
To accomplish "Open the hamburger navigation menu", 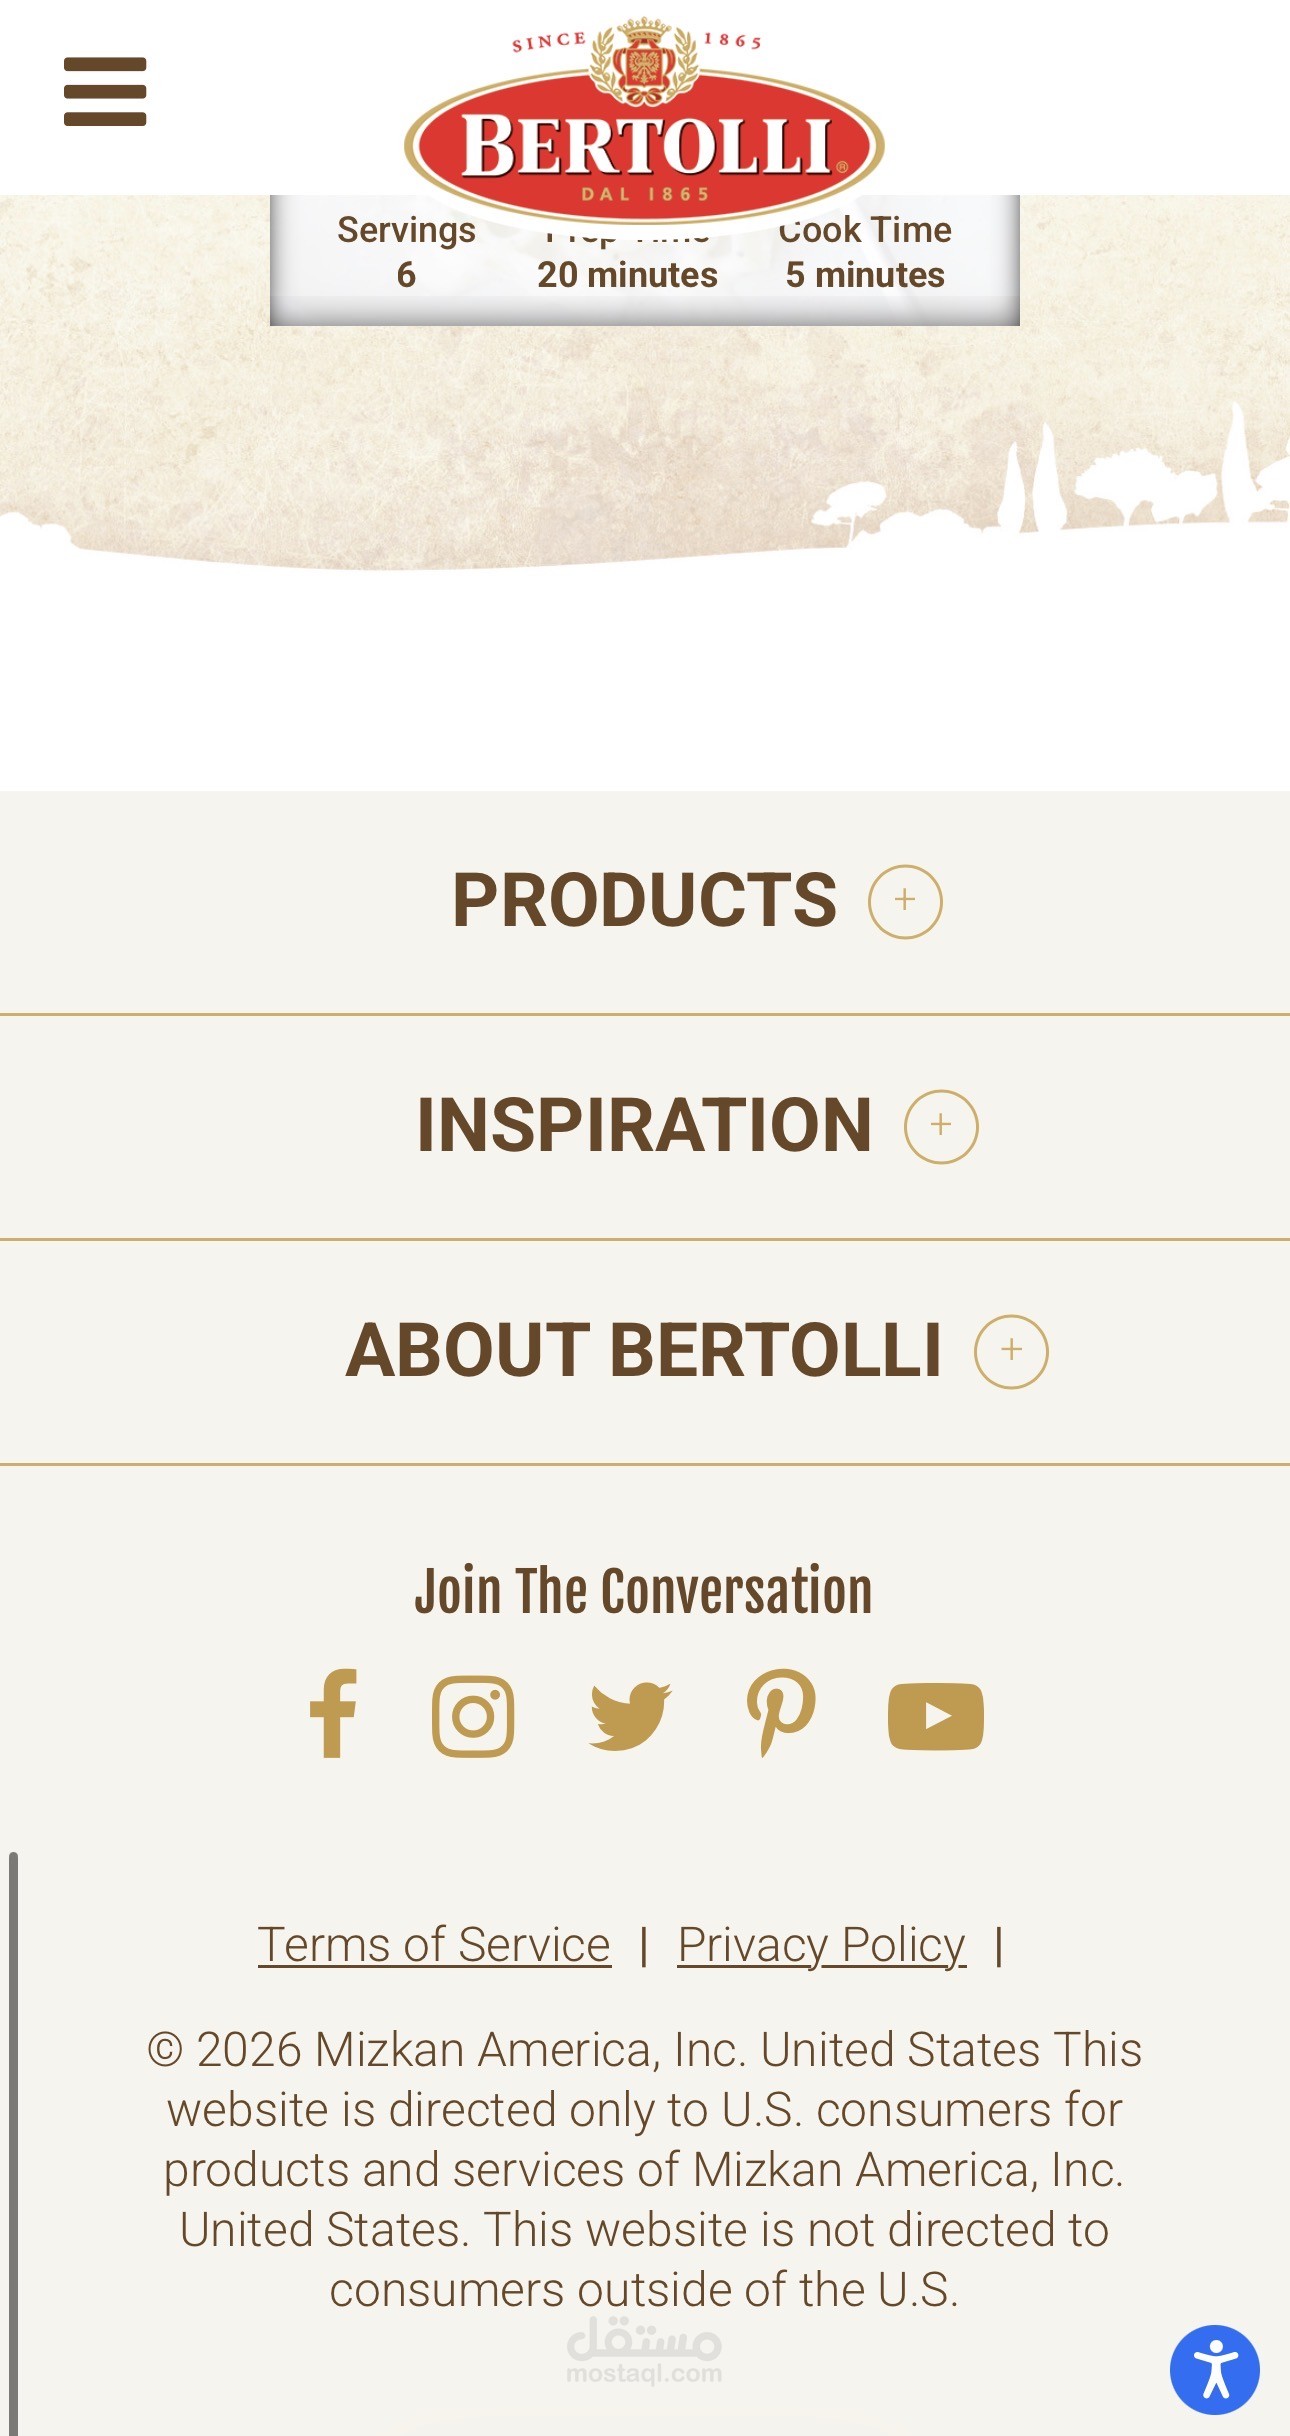I will click(105, 92).
